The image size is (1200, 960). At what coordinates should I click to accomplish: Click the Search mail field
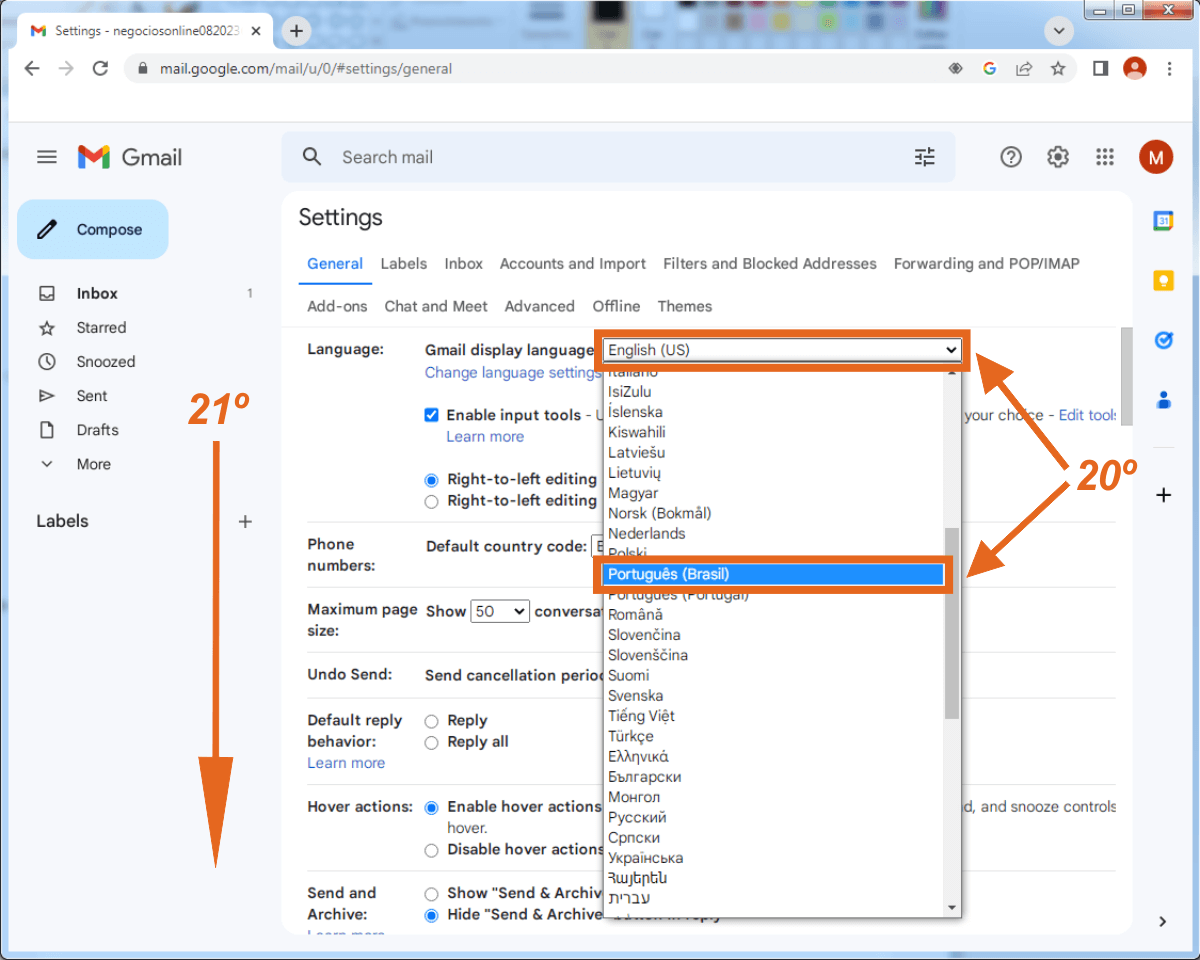pos(620,157)
